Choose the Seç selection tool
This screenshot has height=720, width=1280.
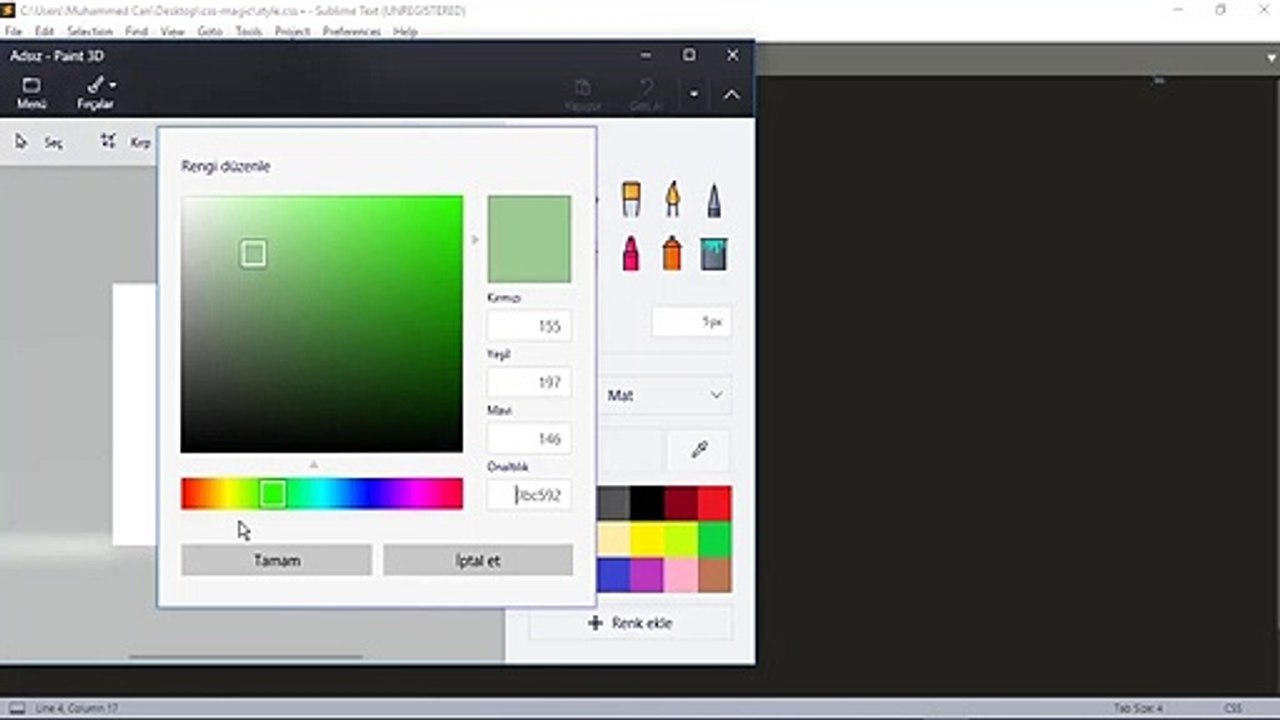(x=40, y=143)
